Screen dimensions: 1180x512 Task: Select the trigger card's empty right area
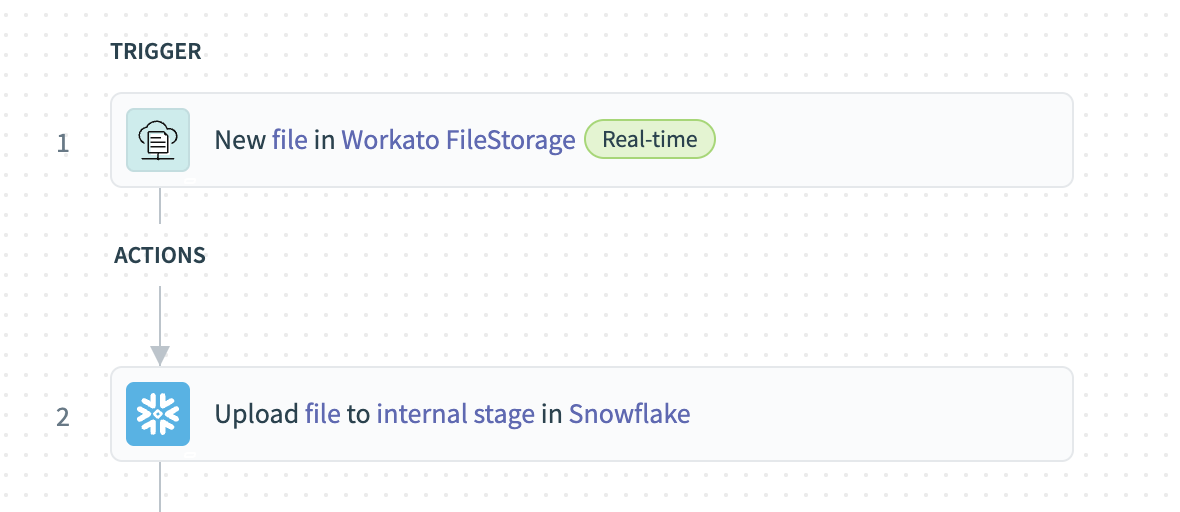click(900, 140)
